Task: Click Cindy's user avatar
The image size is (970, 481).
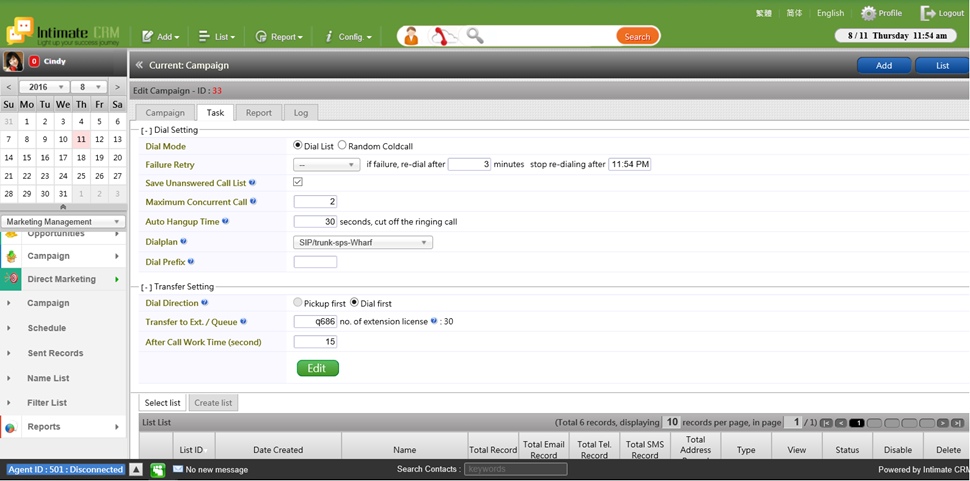Action: [14, 61]
